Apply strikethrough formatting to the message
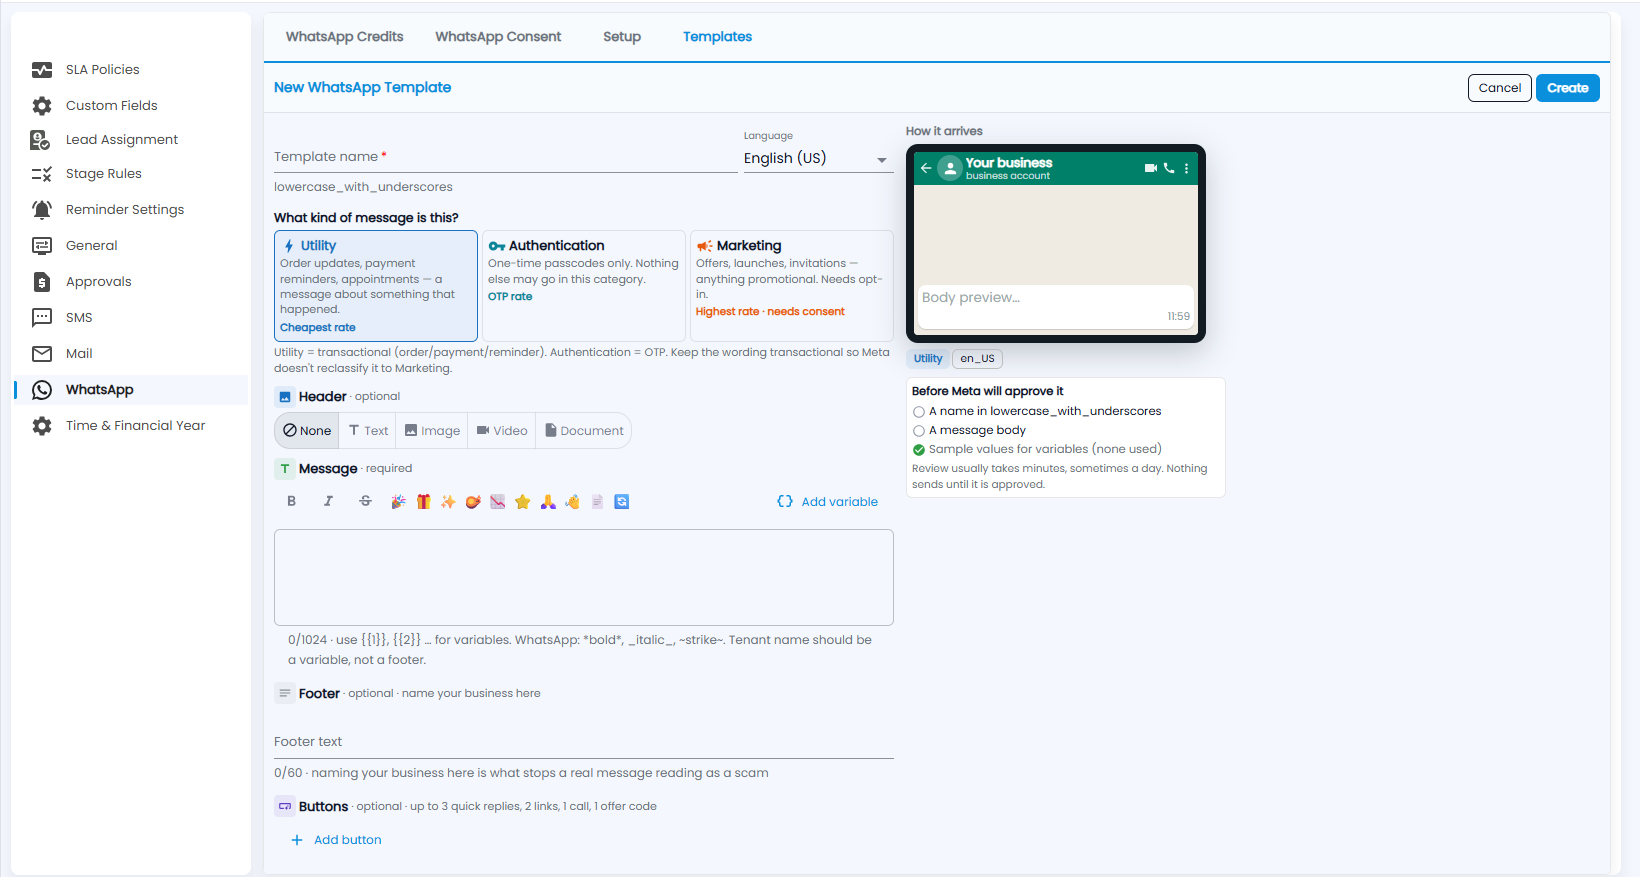 click(365, 501)
